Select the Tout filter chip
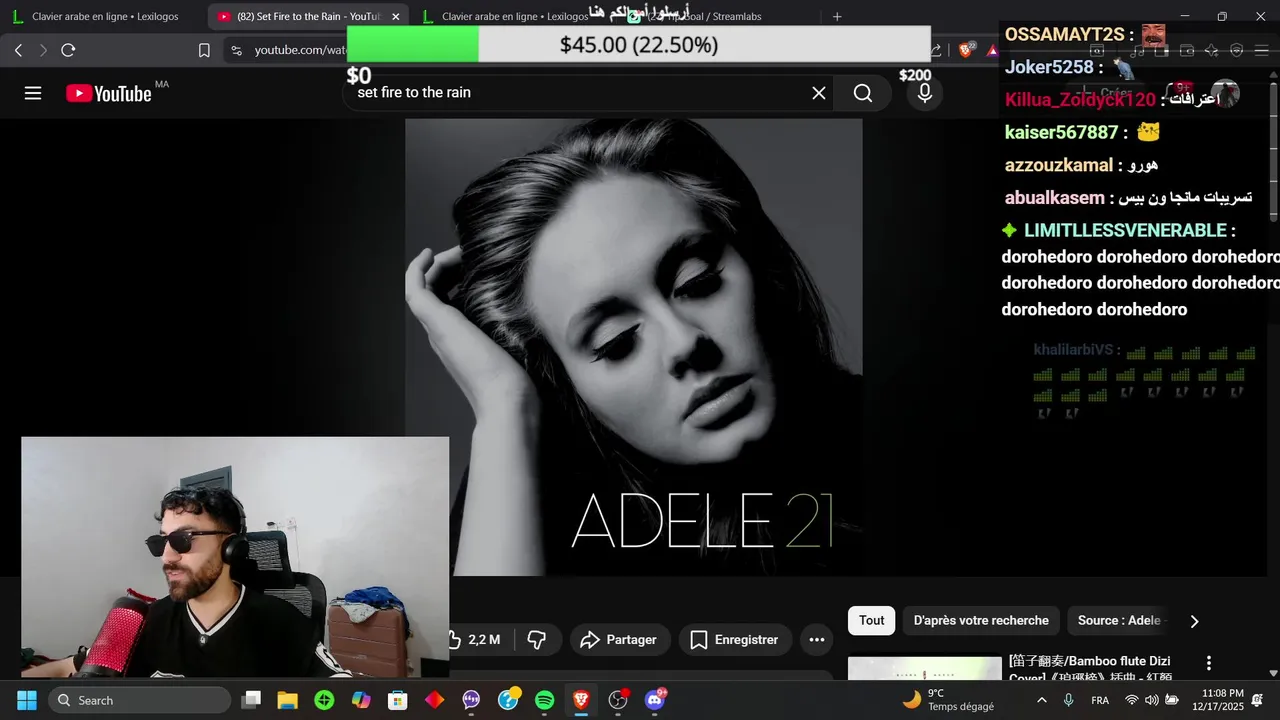The height and width of the screenshot is (720, 1280). pyautogui.click(x=872, y=621)
